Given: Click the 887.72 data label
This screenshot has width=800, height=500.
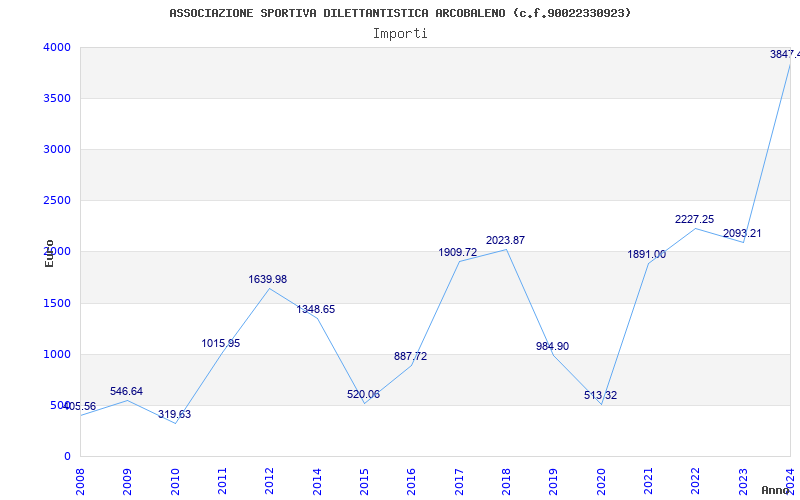Looking at the screenshot, I should click(x=411, y=357).
